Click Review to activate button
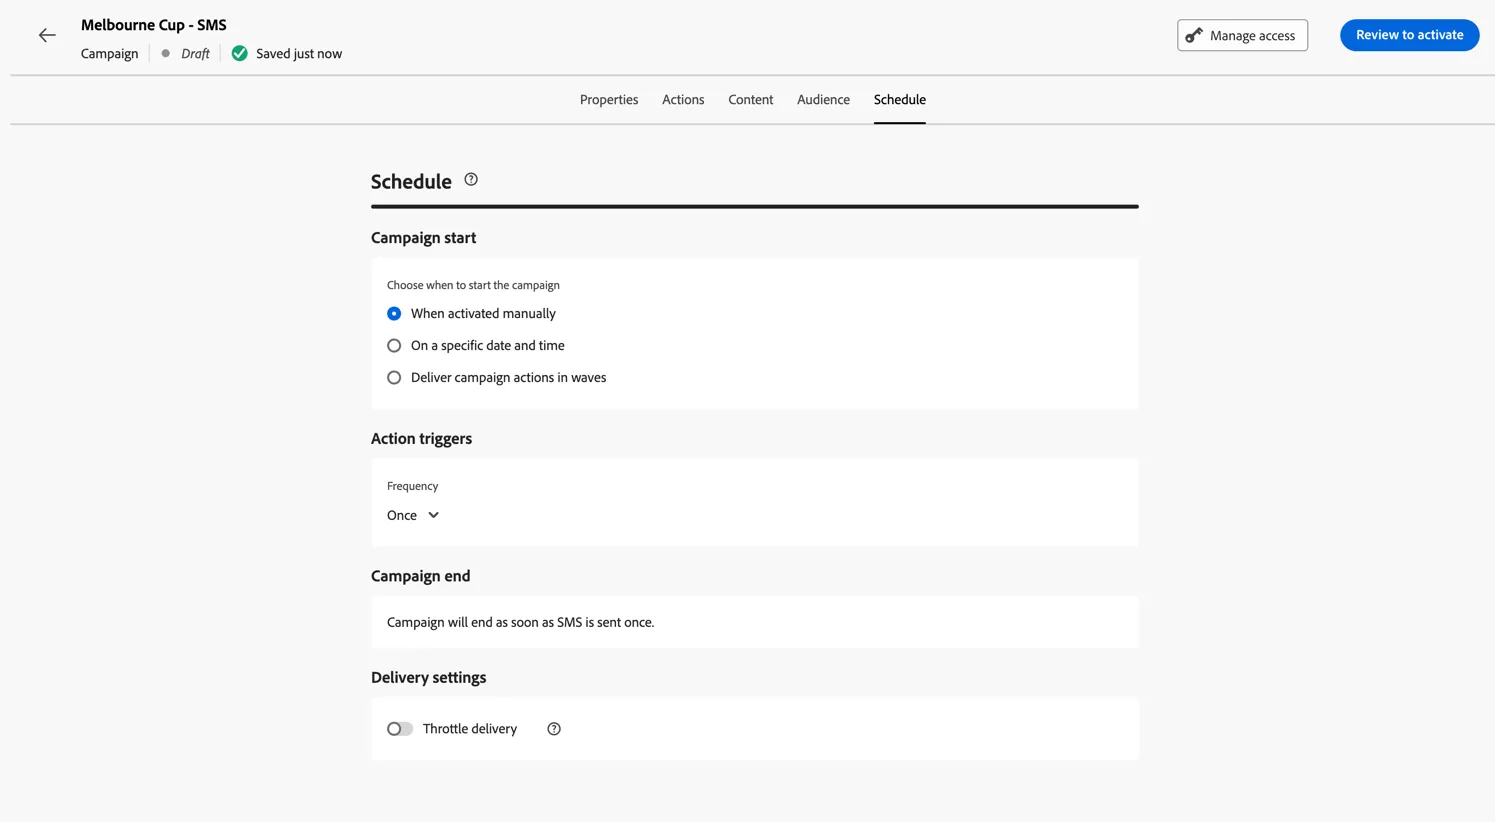Image resolution: width=1495 pixels, height=822 pixels. point(1409,35)
